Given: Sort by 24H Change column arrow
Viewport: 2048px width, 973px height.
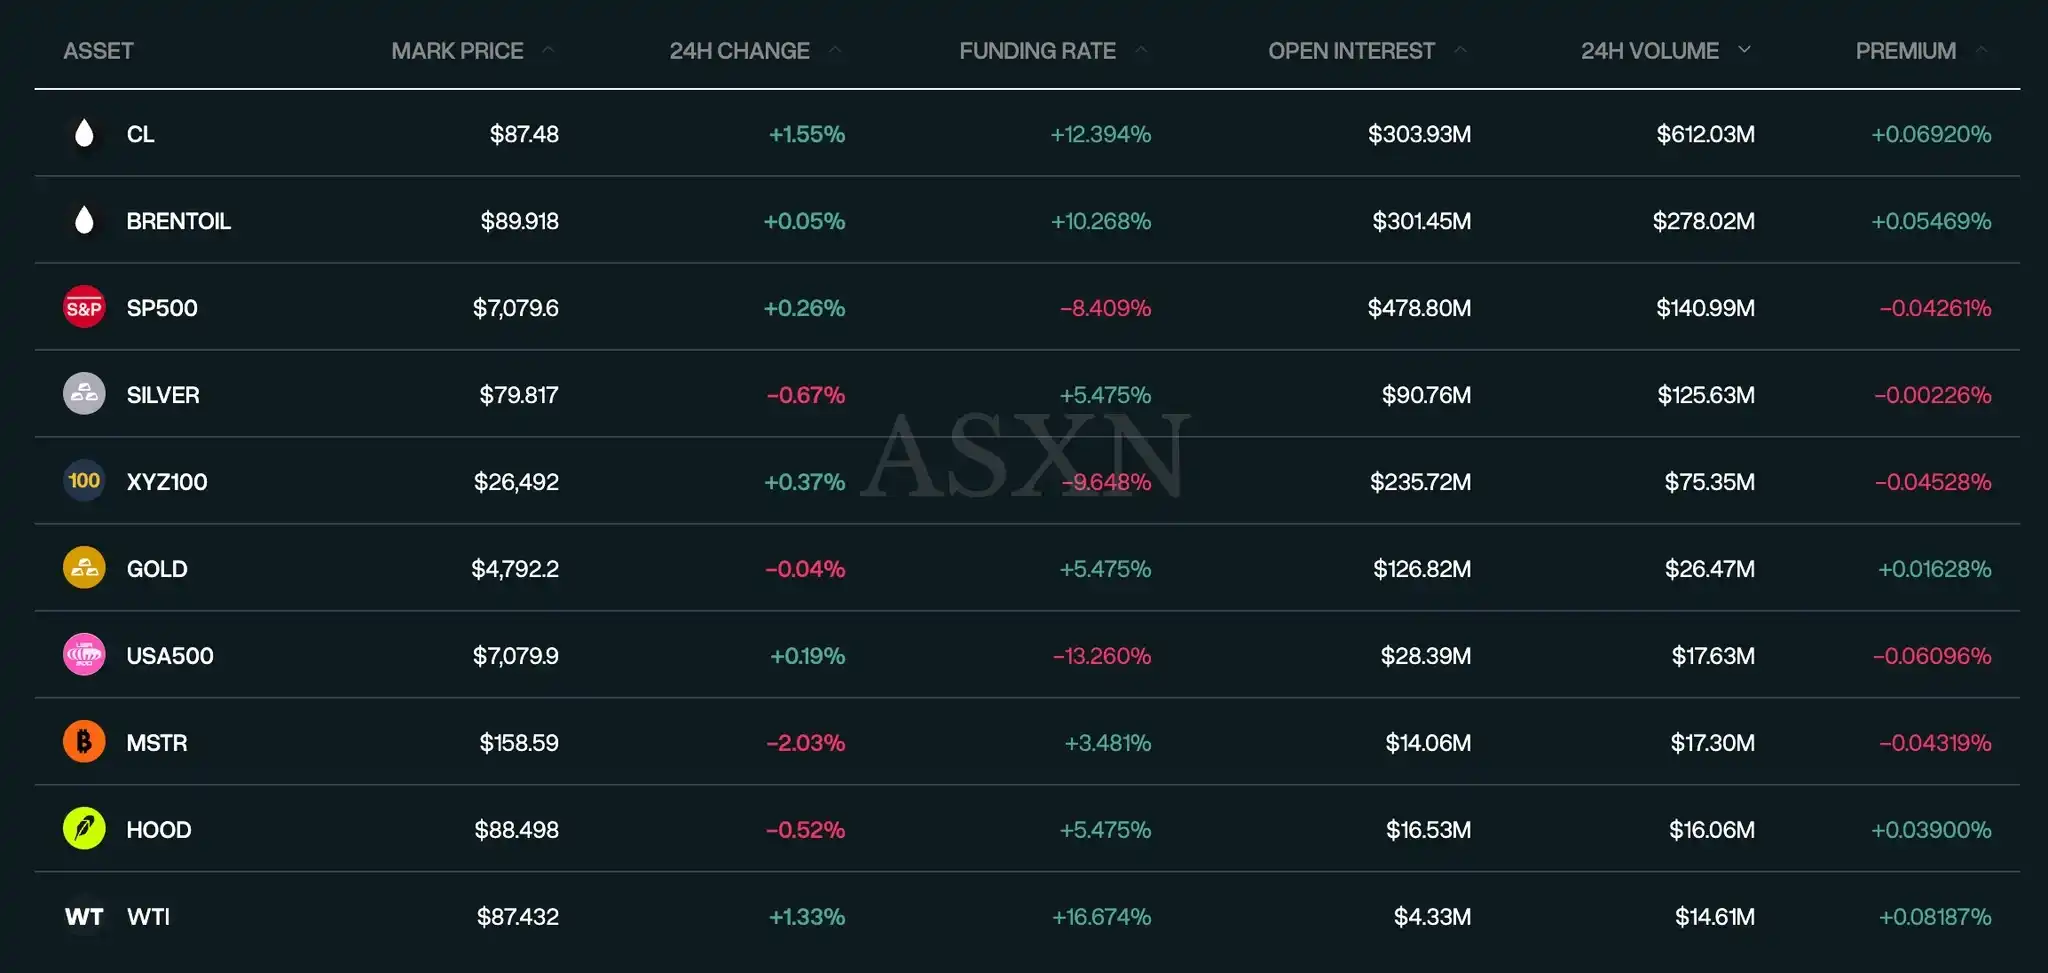Looking at the screenshot, I should click(x=835, y=50).
